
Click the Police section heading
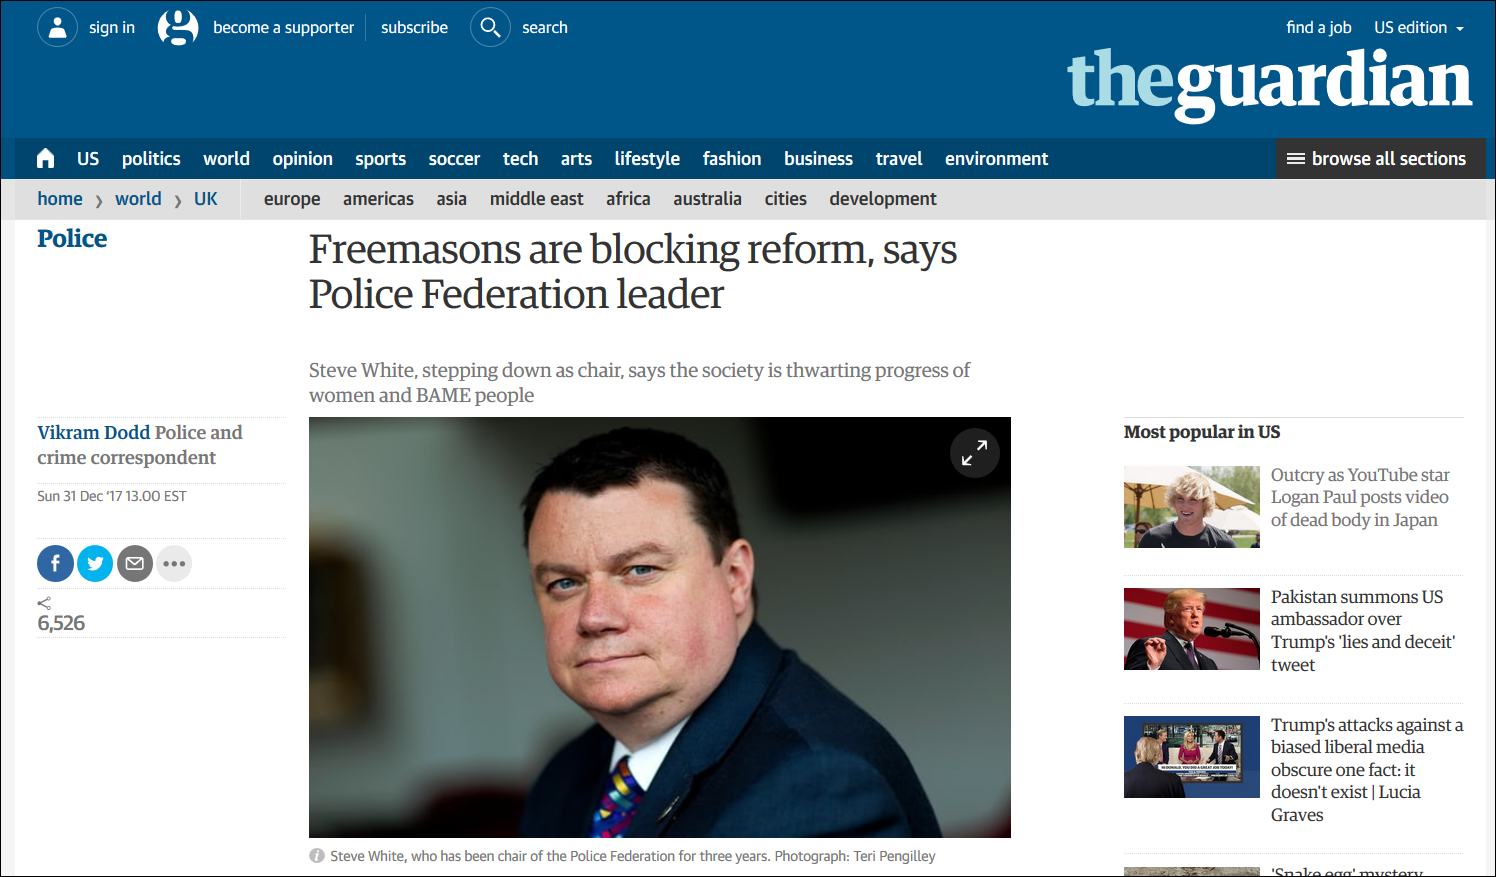pyautogui.click(x=72, y=238)
